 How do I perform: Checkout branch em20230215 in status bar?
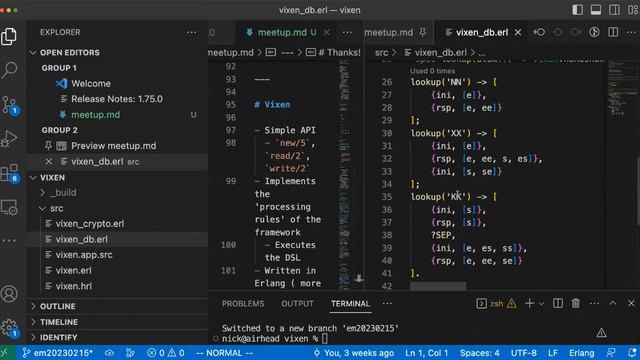coord(57,353)
